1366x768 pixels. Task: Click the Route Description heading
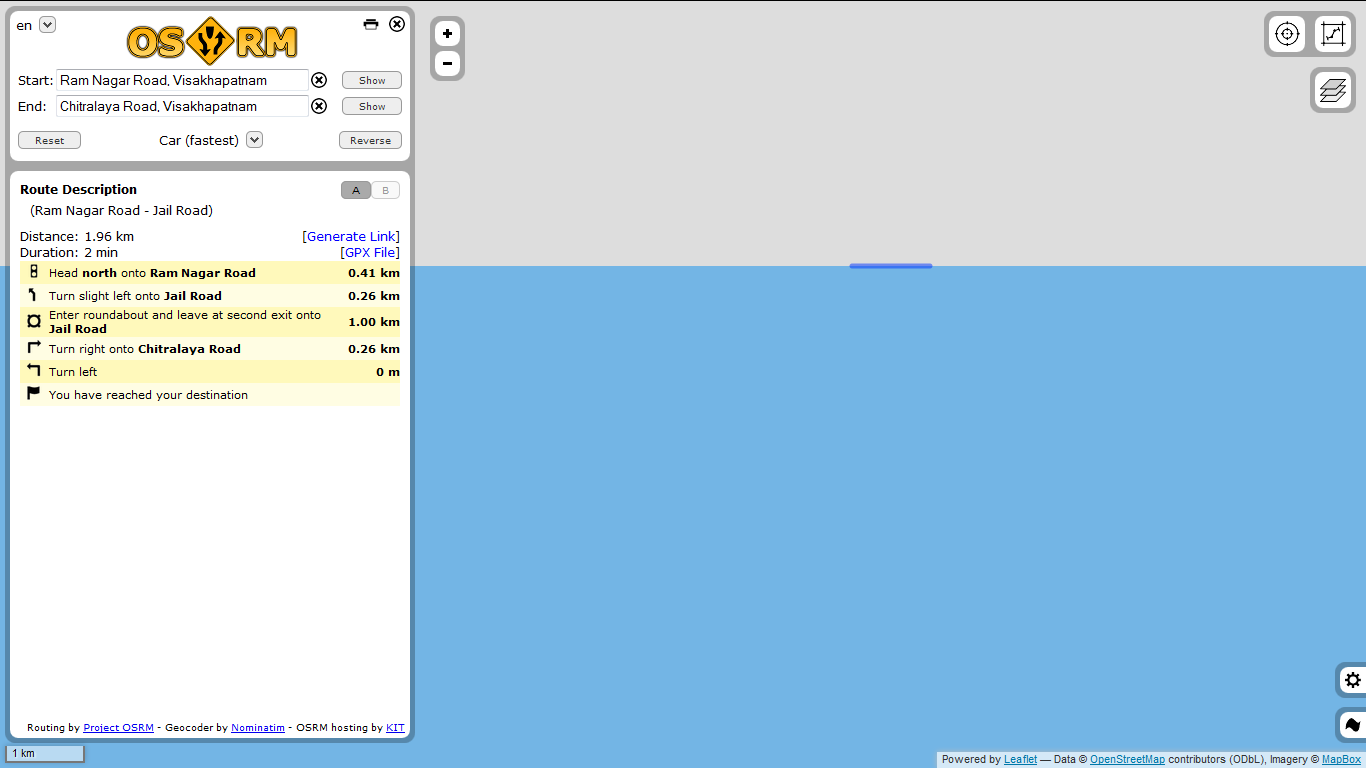tap(78, 189)
